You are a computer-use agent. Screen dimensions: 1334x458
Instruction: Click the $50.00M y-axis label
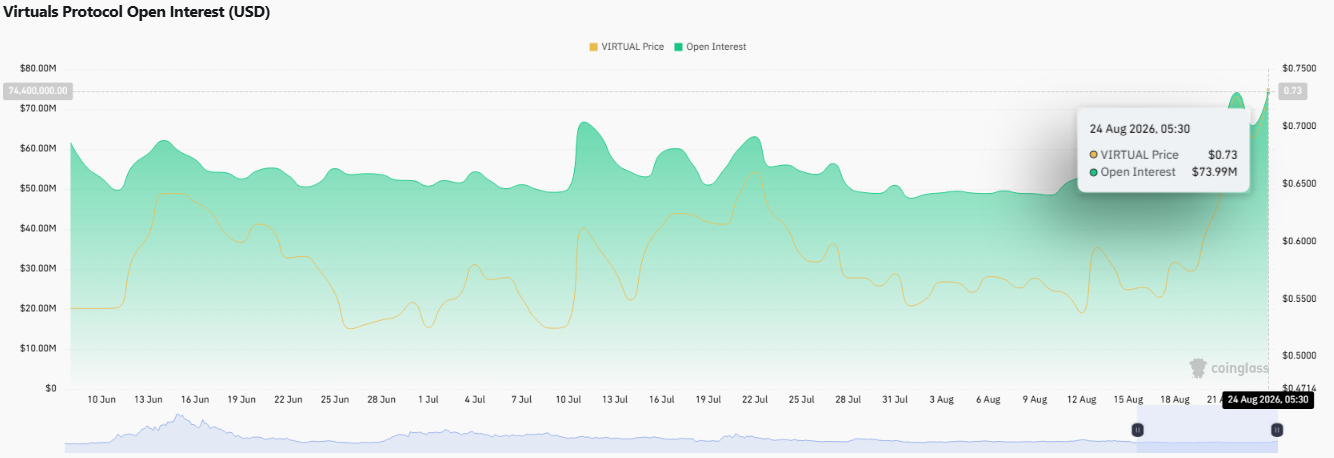38,188
